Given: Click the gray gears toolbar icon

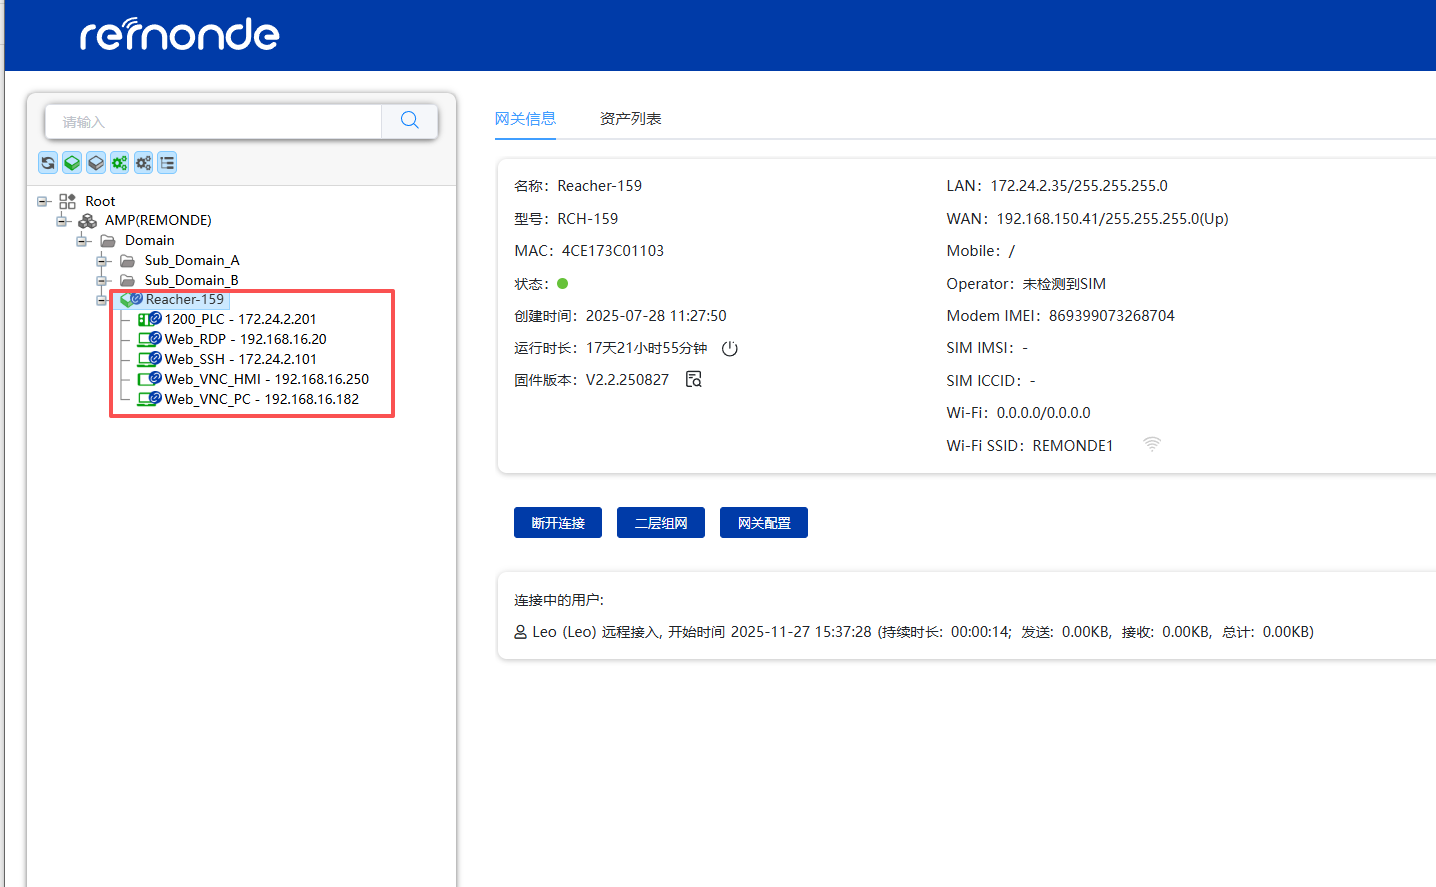Looking at the screenshot, I should pos(144,163).
